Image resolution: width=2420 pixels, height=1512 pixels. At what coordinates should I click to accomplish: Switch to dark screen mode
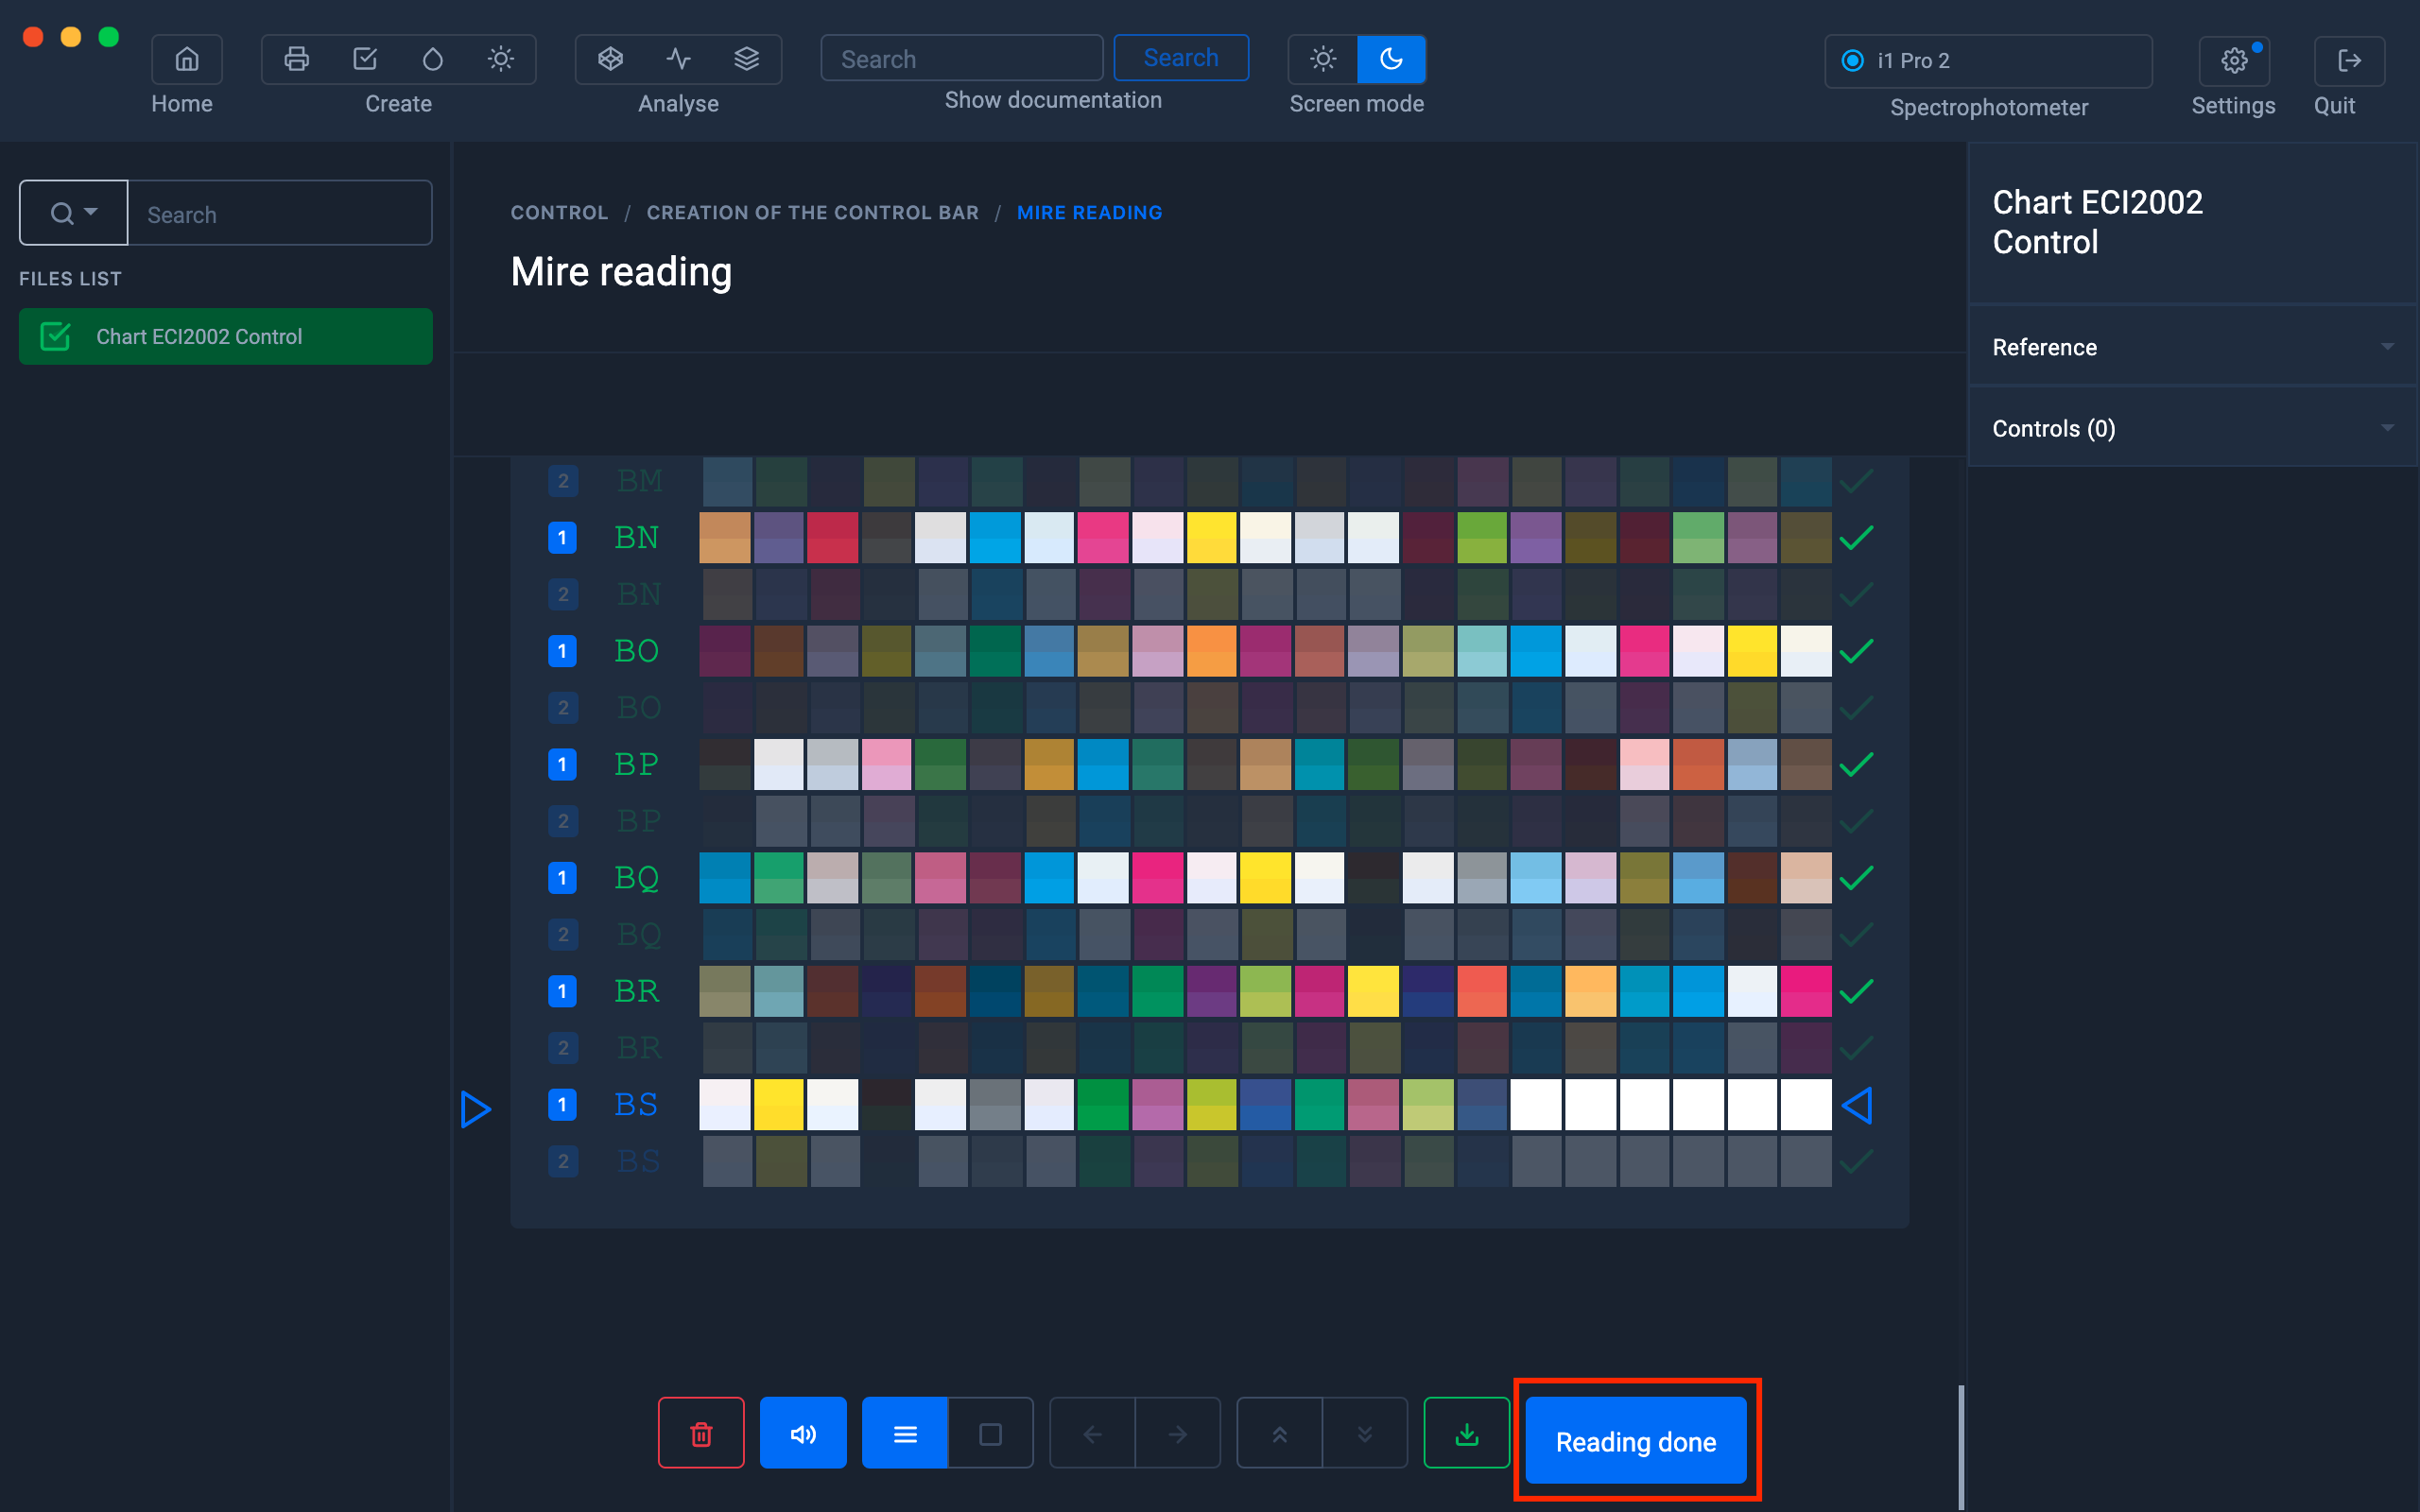[1391, 59]
